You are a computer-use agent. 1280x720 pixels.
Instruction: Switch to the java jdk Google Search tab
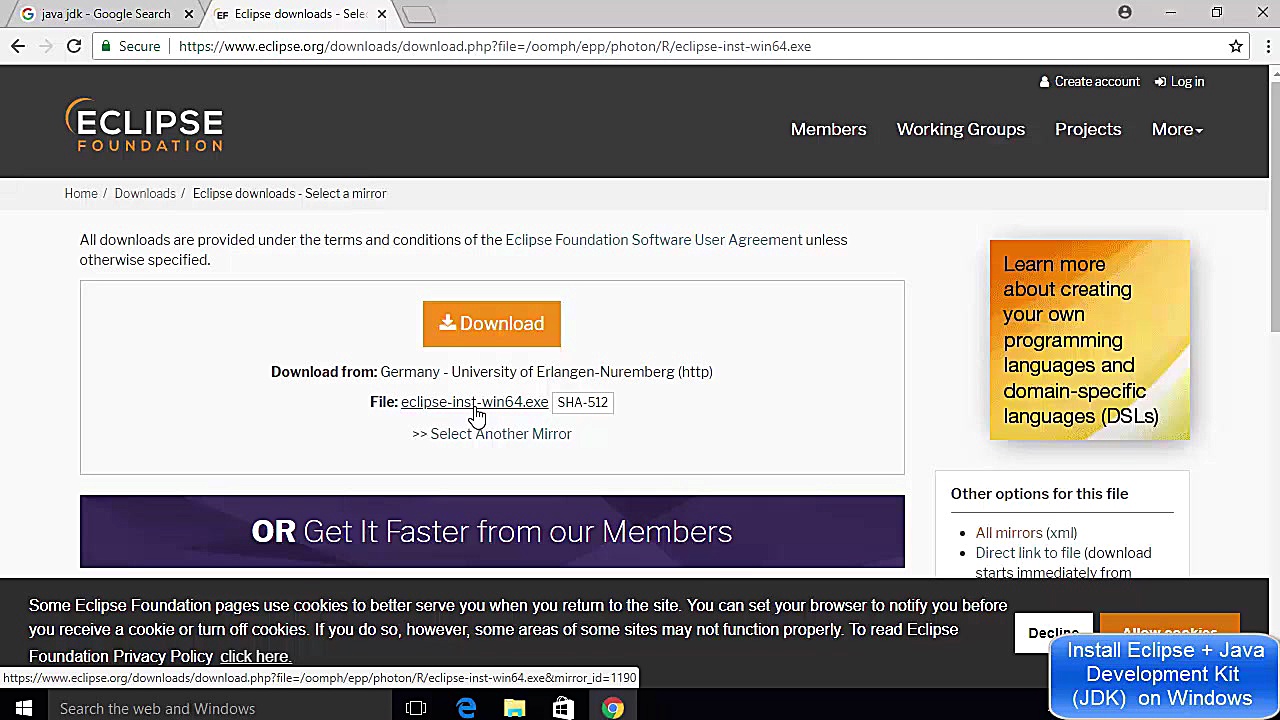(105, 14)
